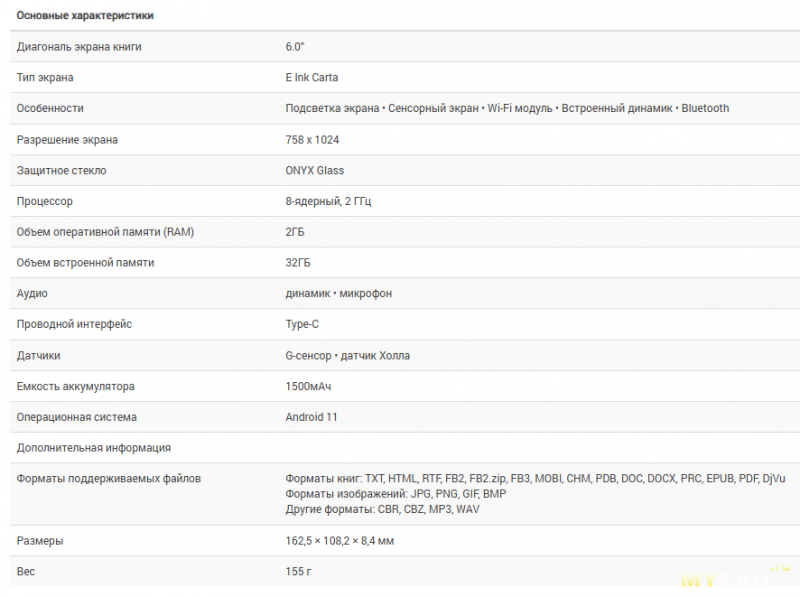Click the 'Type-C' interface value
Viewport: 800px width, 597px height.
point(302,325)
